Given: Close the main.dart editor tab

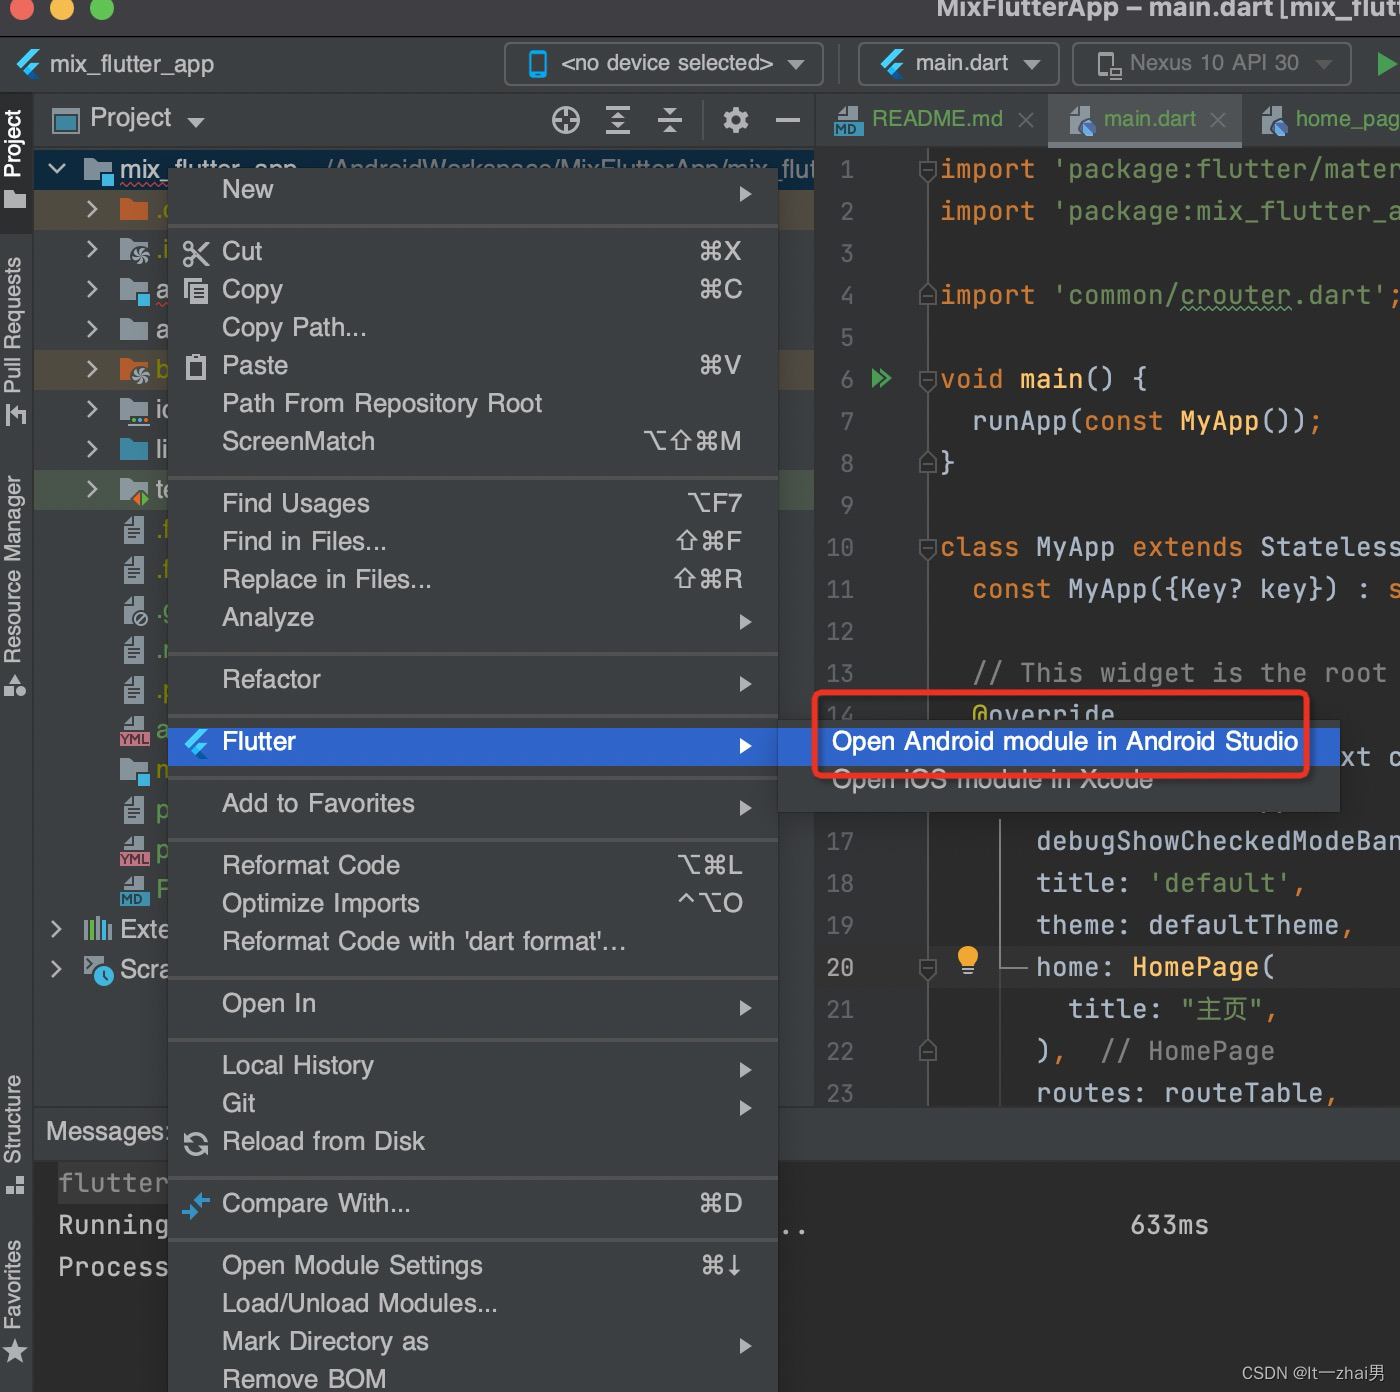Looking at the screenshot, I should point(1217,120).
